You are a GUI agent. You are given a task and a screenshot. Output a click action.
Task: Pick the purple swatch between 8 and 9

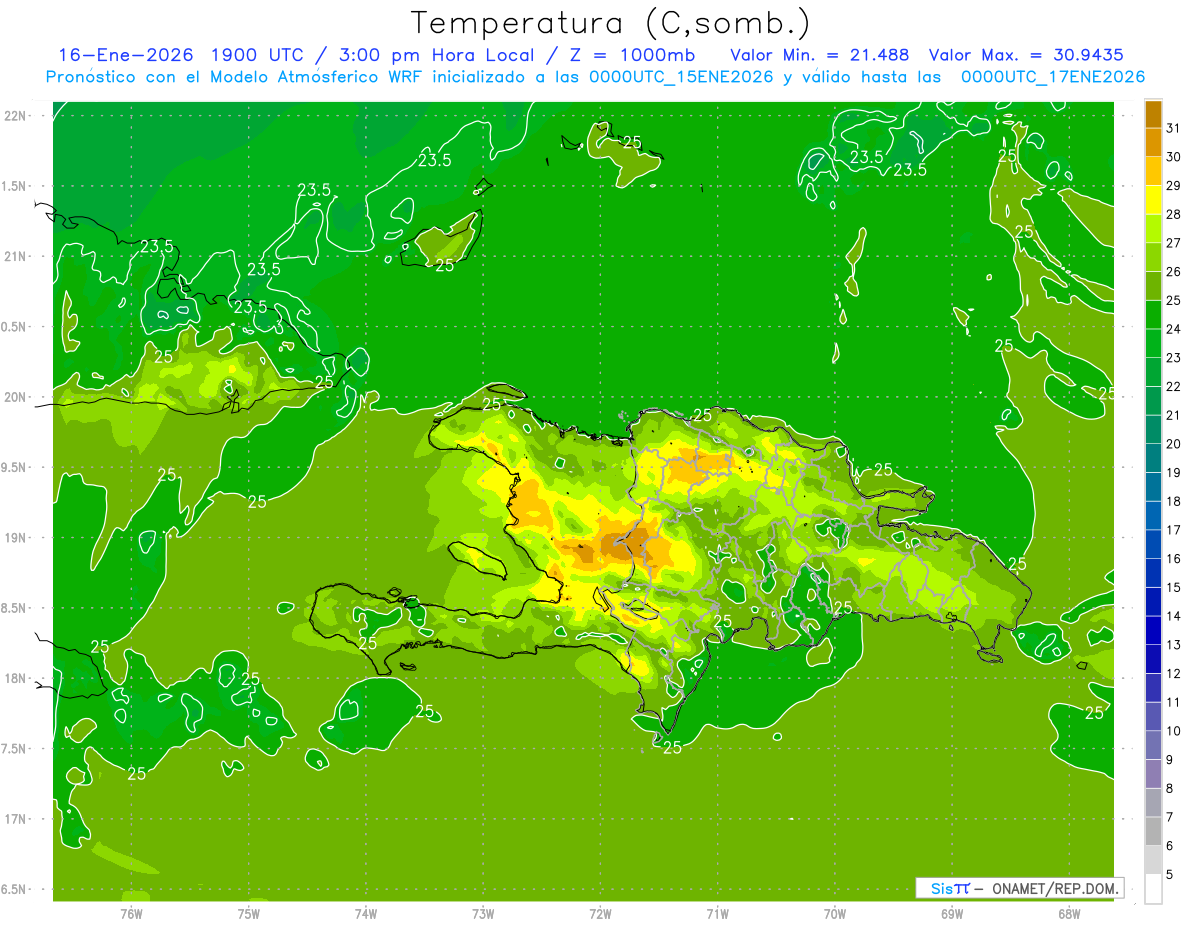pos(1153,774)
